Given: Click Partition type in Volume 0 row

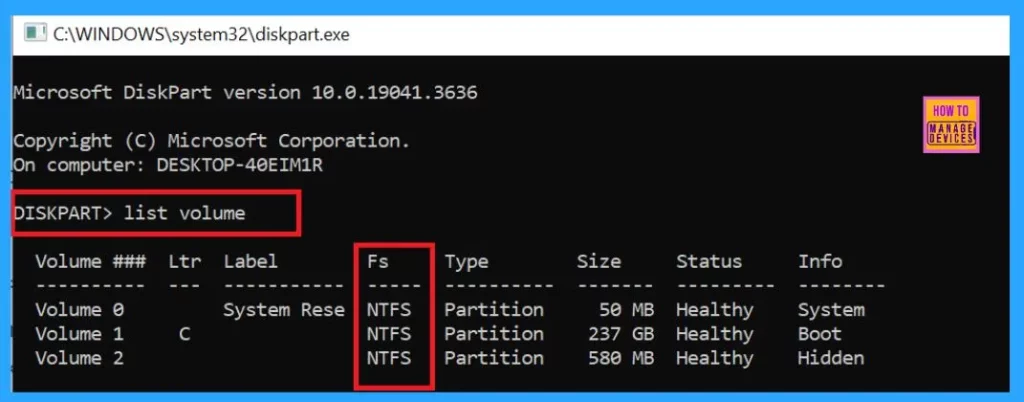Looking at the screenshot, I should click(494, 310).
